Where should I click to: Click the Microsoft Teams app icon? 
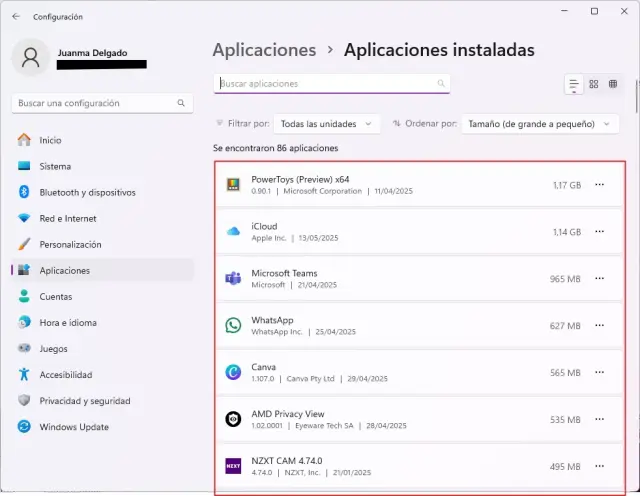(x=233, y=278)
